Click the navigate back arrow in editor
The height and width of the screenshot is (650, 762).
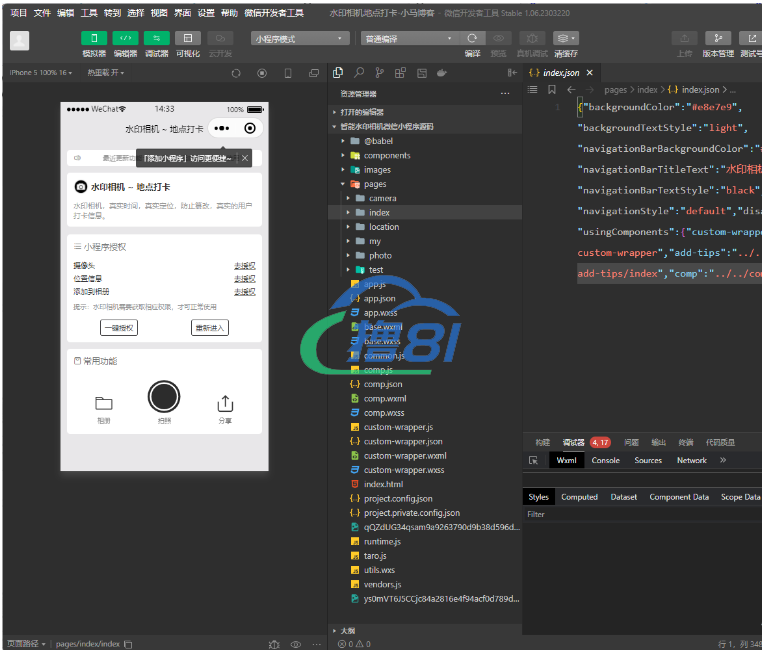point(571,89)
